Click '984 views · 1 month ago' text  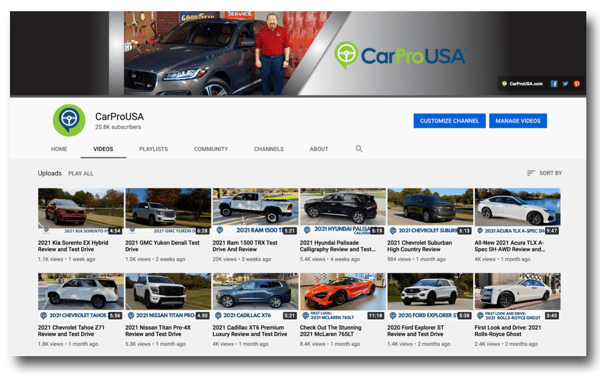[x=416, y=259]
